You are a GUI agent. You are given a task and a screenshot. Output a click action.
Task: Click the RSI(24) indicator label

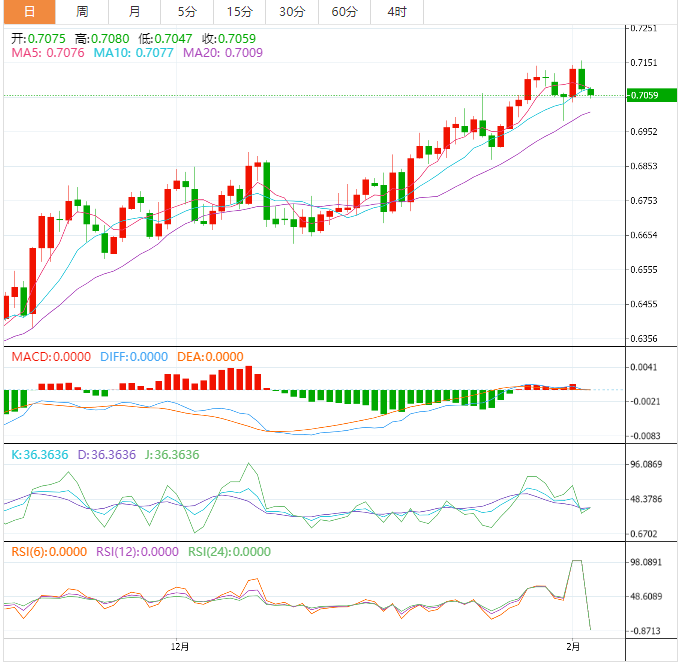pos(229,552)
